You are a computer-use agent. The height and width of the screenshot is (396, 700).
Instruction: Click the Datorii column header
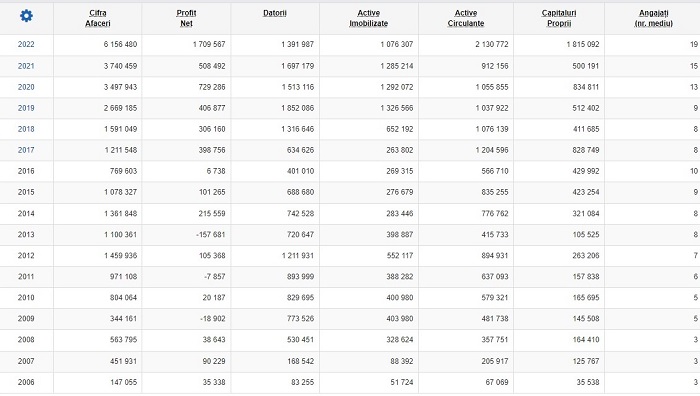(275, 13)
